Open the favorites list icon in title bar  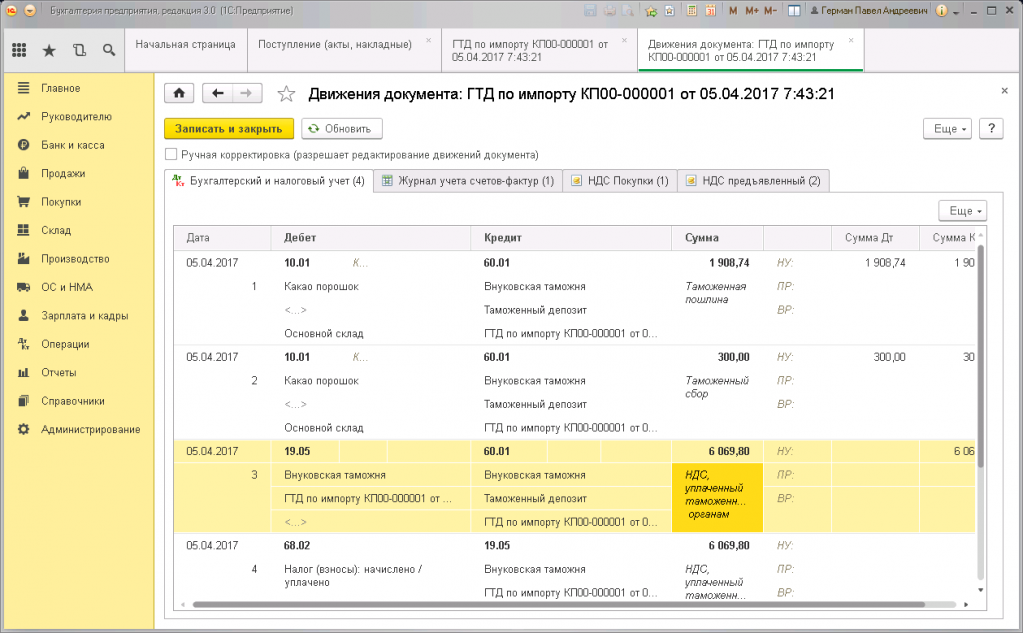[x=669, y=10]
